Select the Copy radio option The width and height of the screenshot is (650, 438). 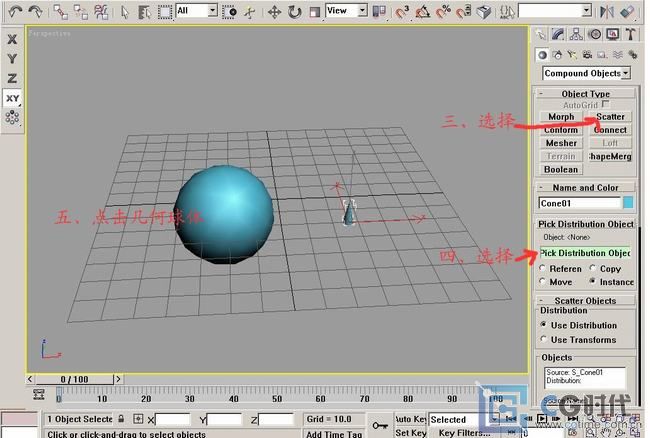[593, 269]
